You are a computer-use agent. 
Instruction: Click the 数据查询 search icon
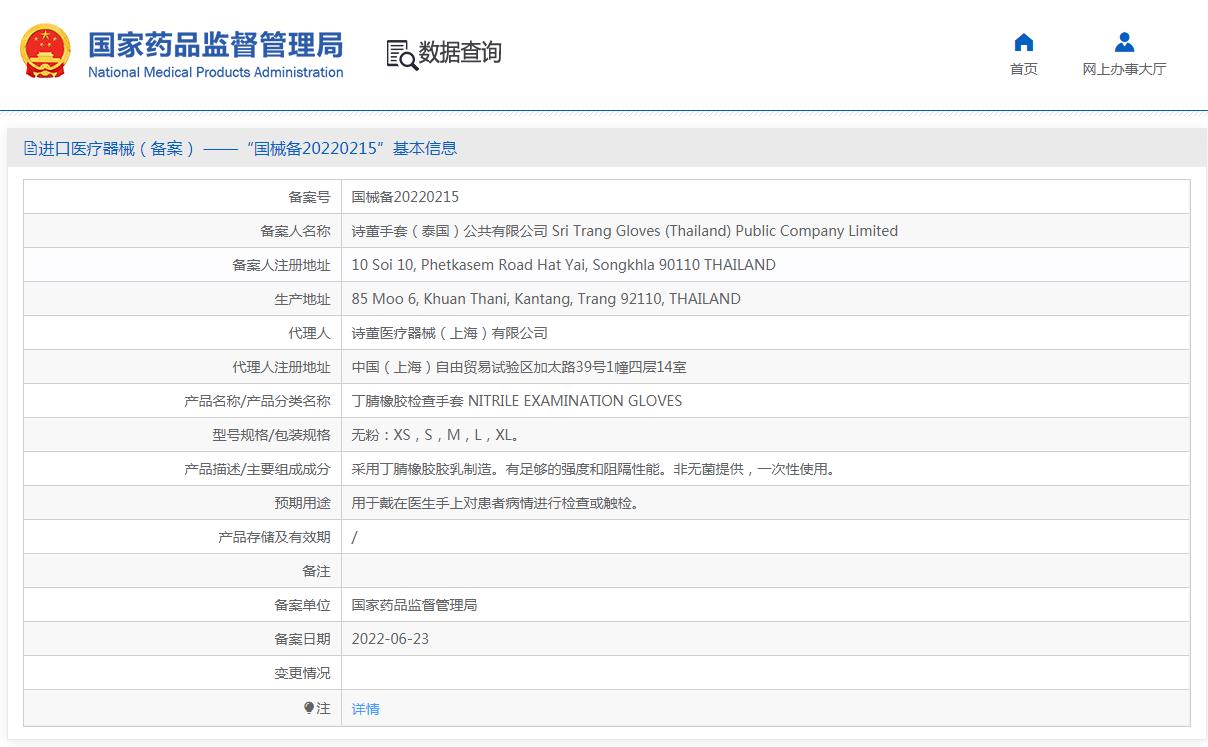[402, 55]
